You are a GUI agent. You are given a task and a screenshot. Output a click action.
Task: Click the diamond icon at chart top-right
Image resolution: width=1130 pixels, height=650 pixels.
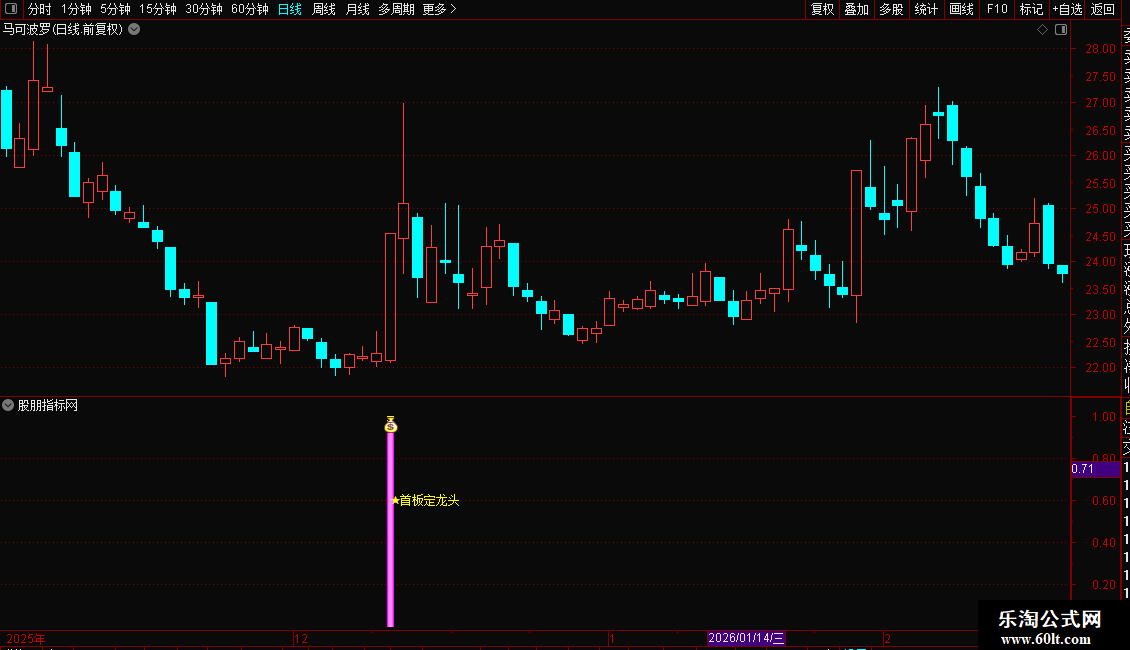[x=1042, y=30]
